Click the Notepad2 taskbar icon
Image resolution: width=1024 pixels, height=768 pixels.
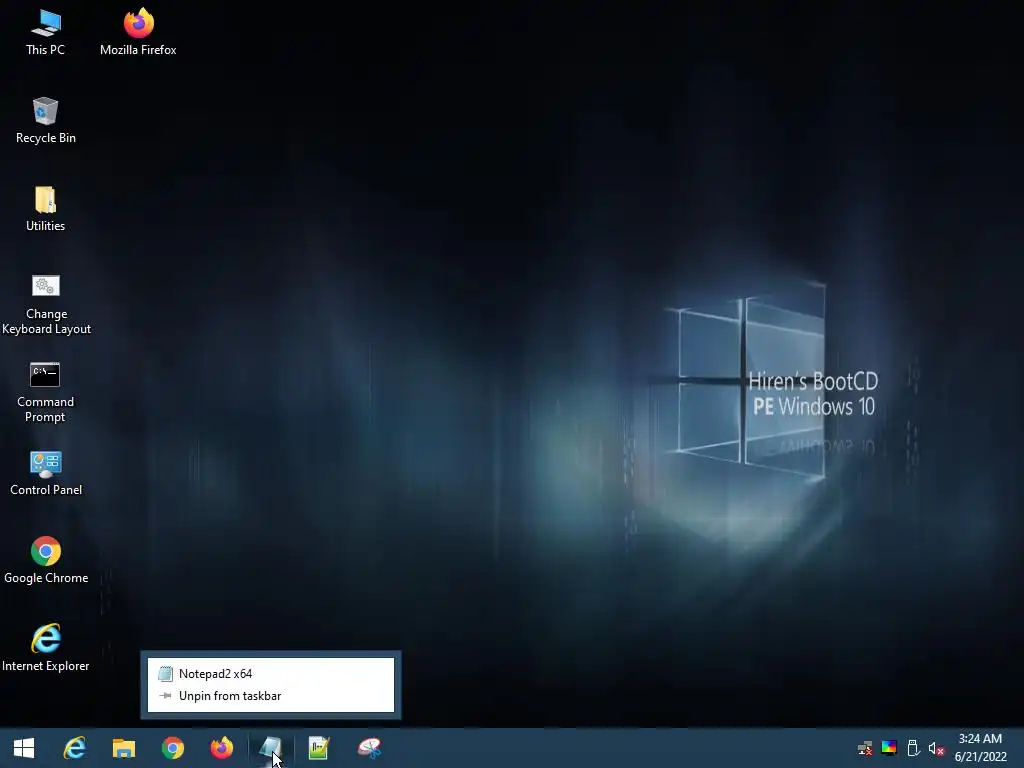(x=270, y=748)
